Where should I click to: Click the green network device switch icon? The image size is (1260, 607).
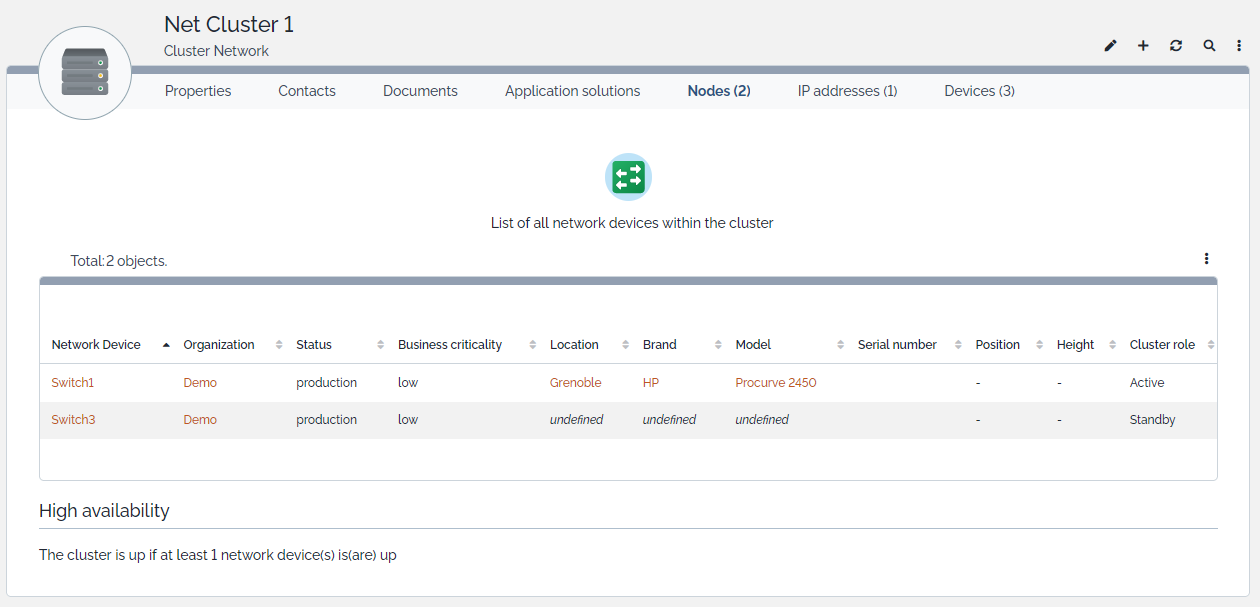[x=628, y=178]
